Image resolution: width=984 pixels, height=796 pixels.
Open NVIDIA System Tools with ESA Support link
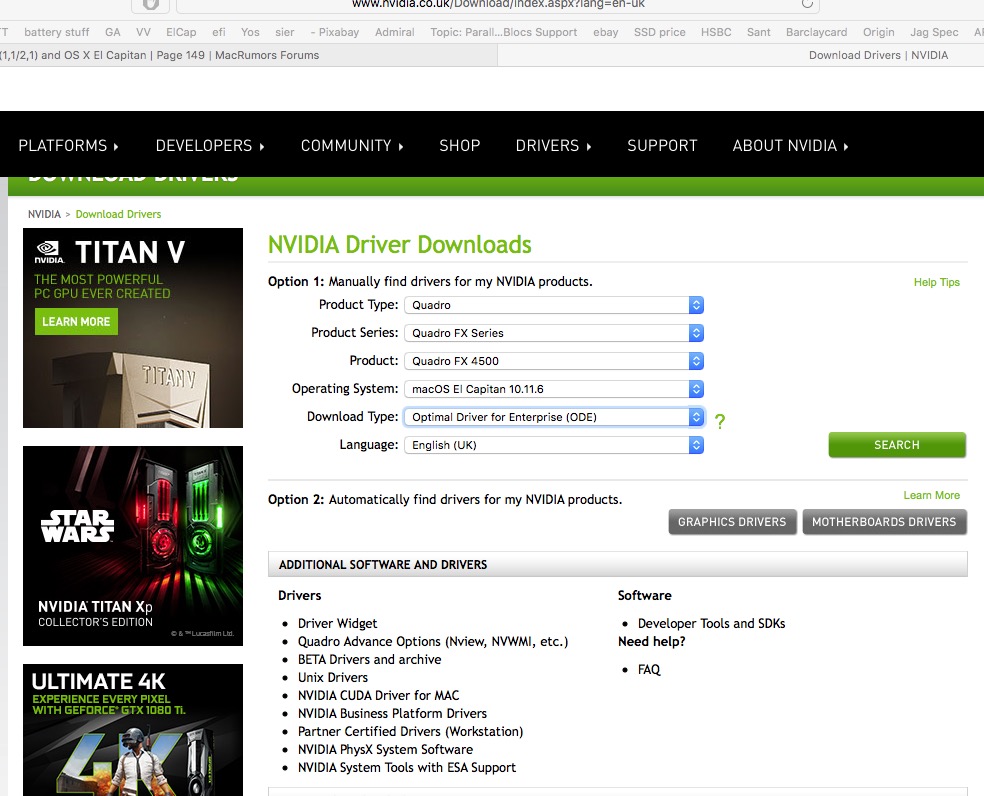pos(407,767)
